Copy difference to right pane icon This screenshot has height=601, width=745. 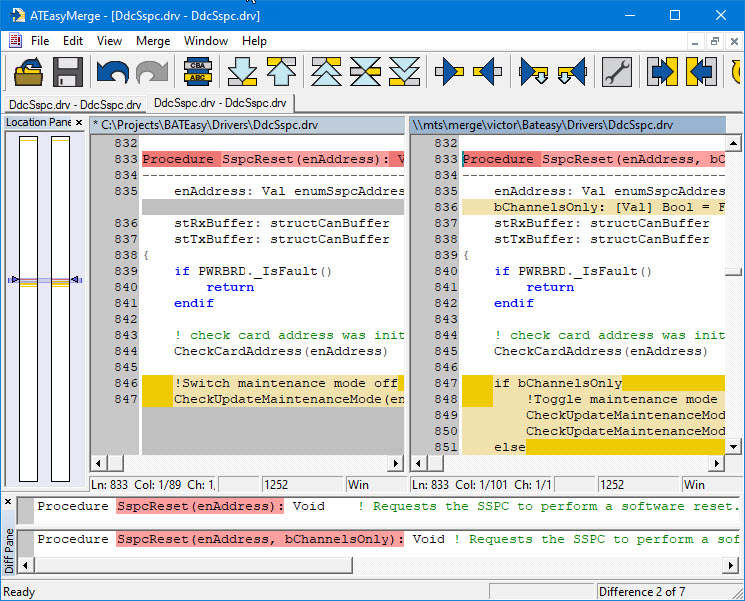tap(449, 72)
